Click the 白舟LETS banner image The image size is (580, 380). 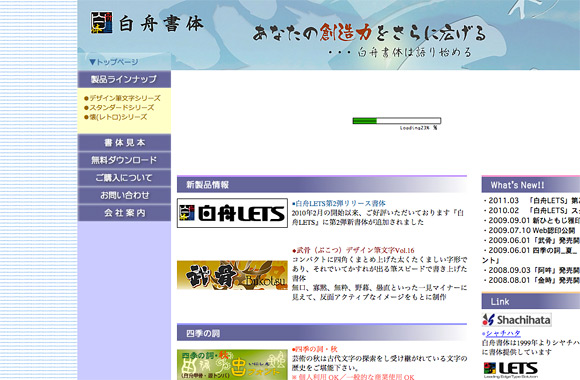click(232, 213)
